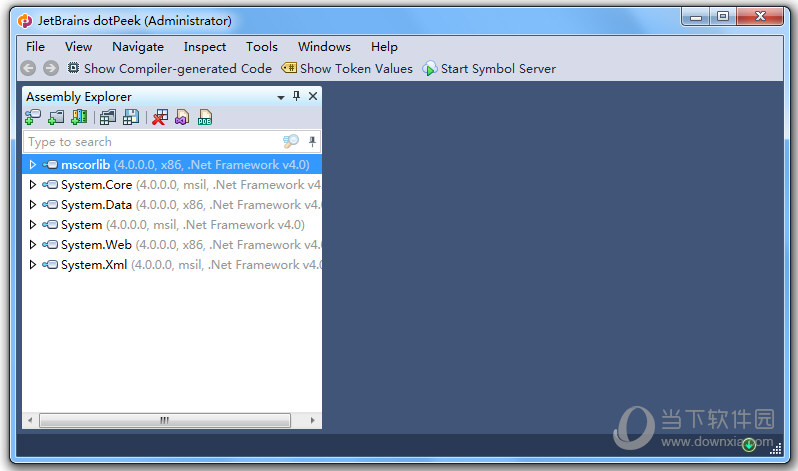The image size is (798, 471).
Task: Toggle Show Compiler-generated Code
Action: [x=170, y=68]
